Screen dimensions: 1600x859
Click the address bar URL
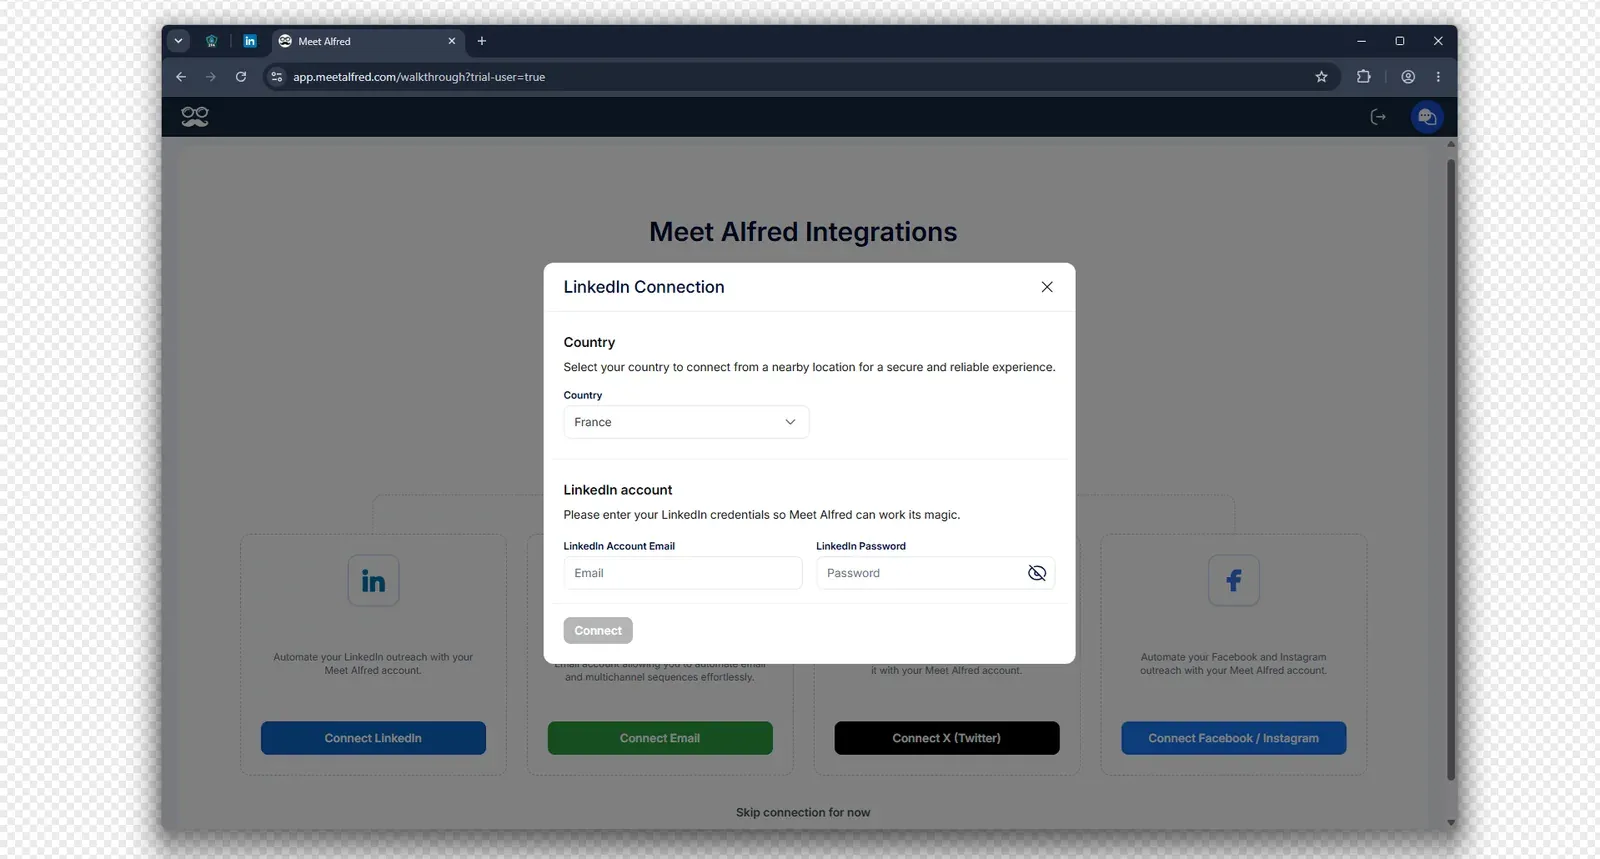click(419, 77)
